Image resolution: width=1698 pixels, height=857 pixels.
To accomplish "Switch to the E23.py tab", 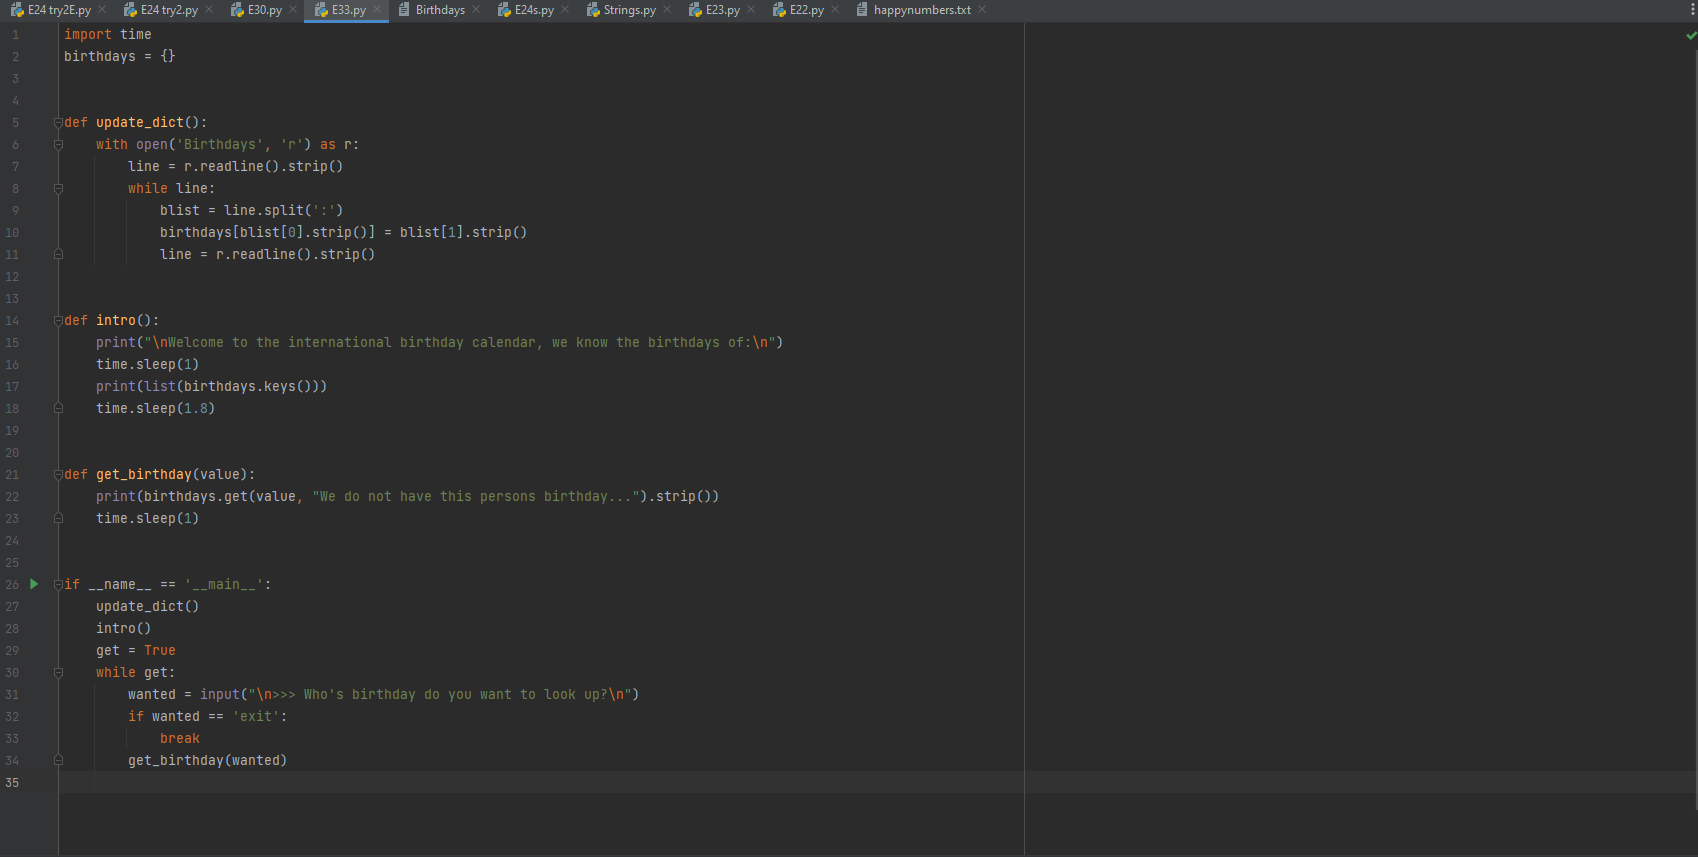I will pyautogui.click(x=722, y=10).
